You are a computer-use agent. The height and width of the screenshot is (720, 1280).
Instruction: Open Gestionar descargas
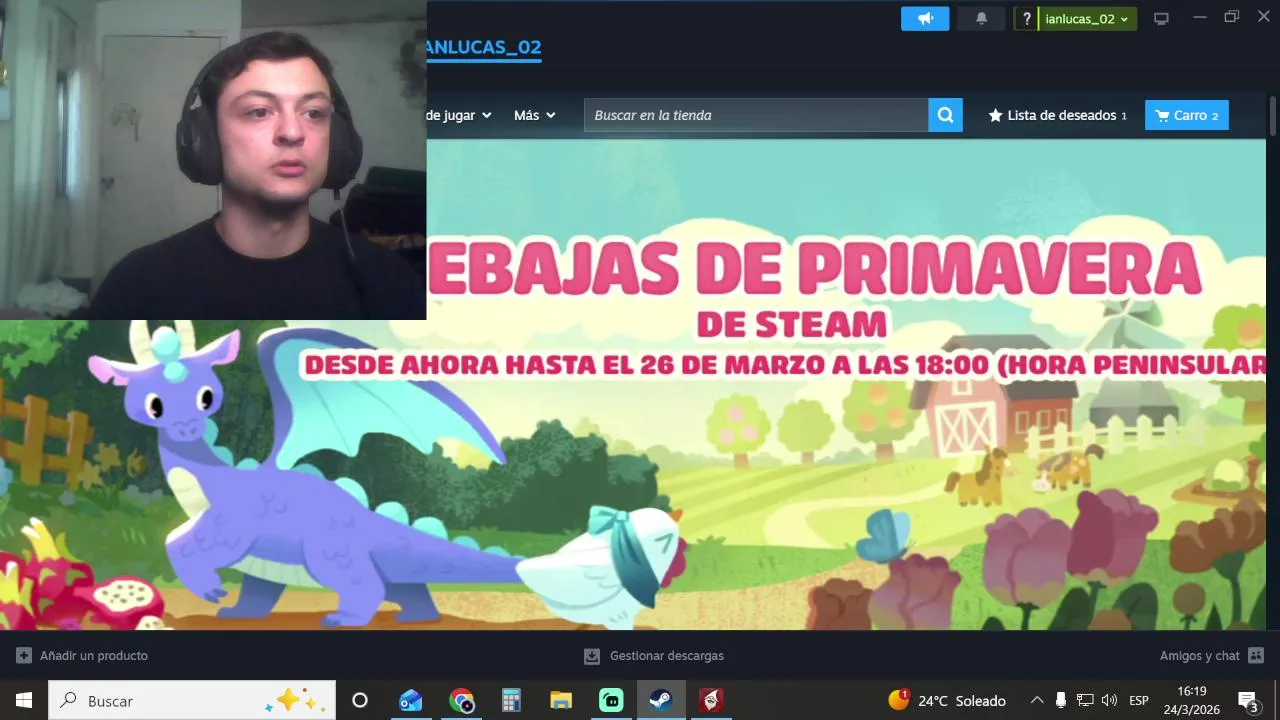pos(667,656)
